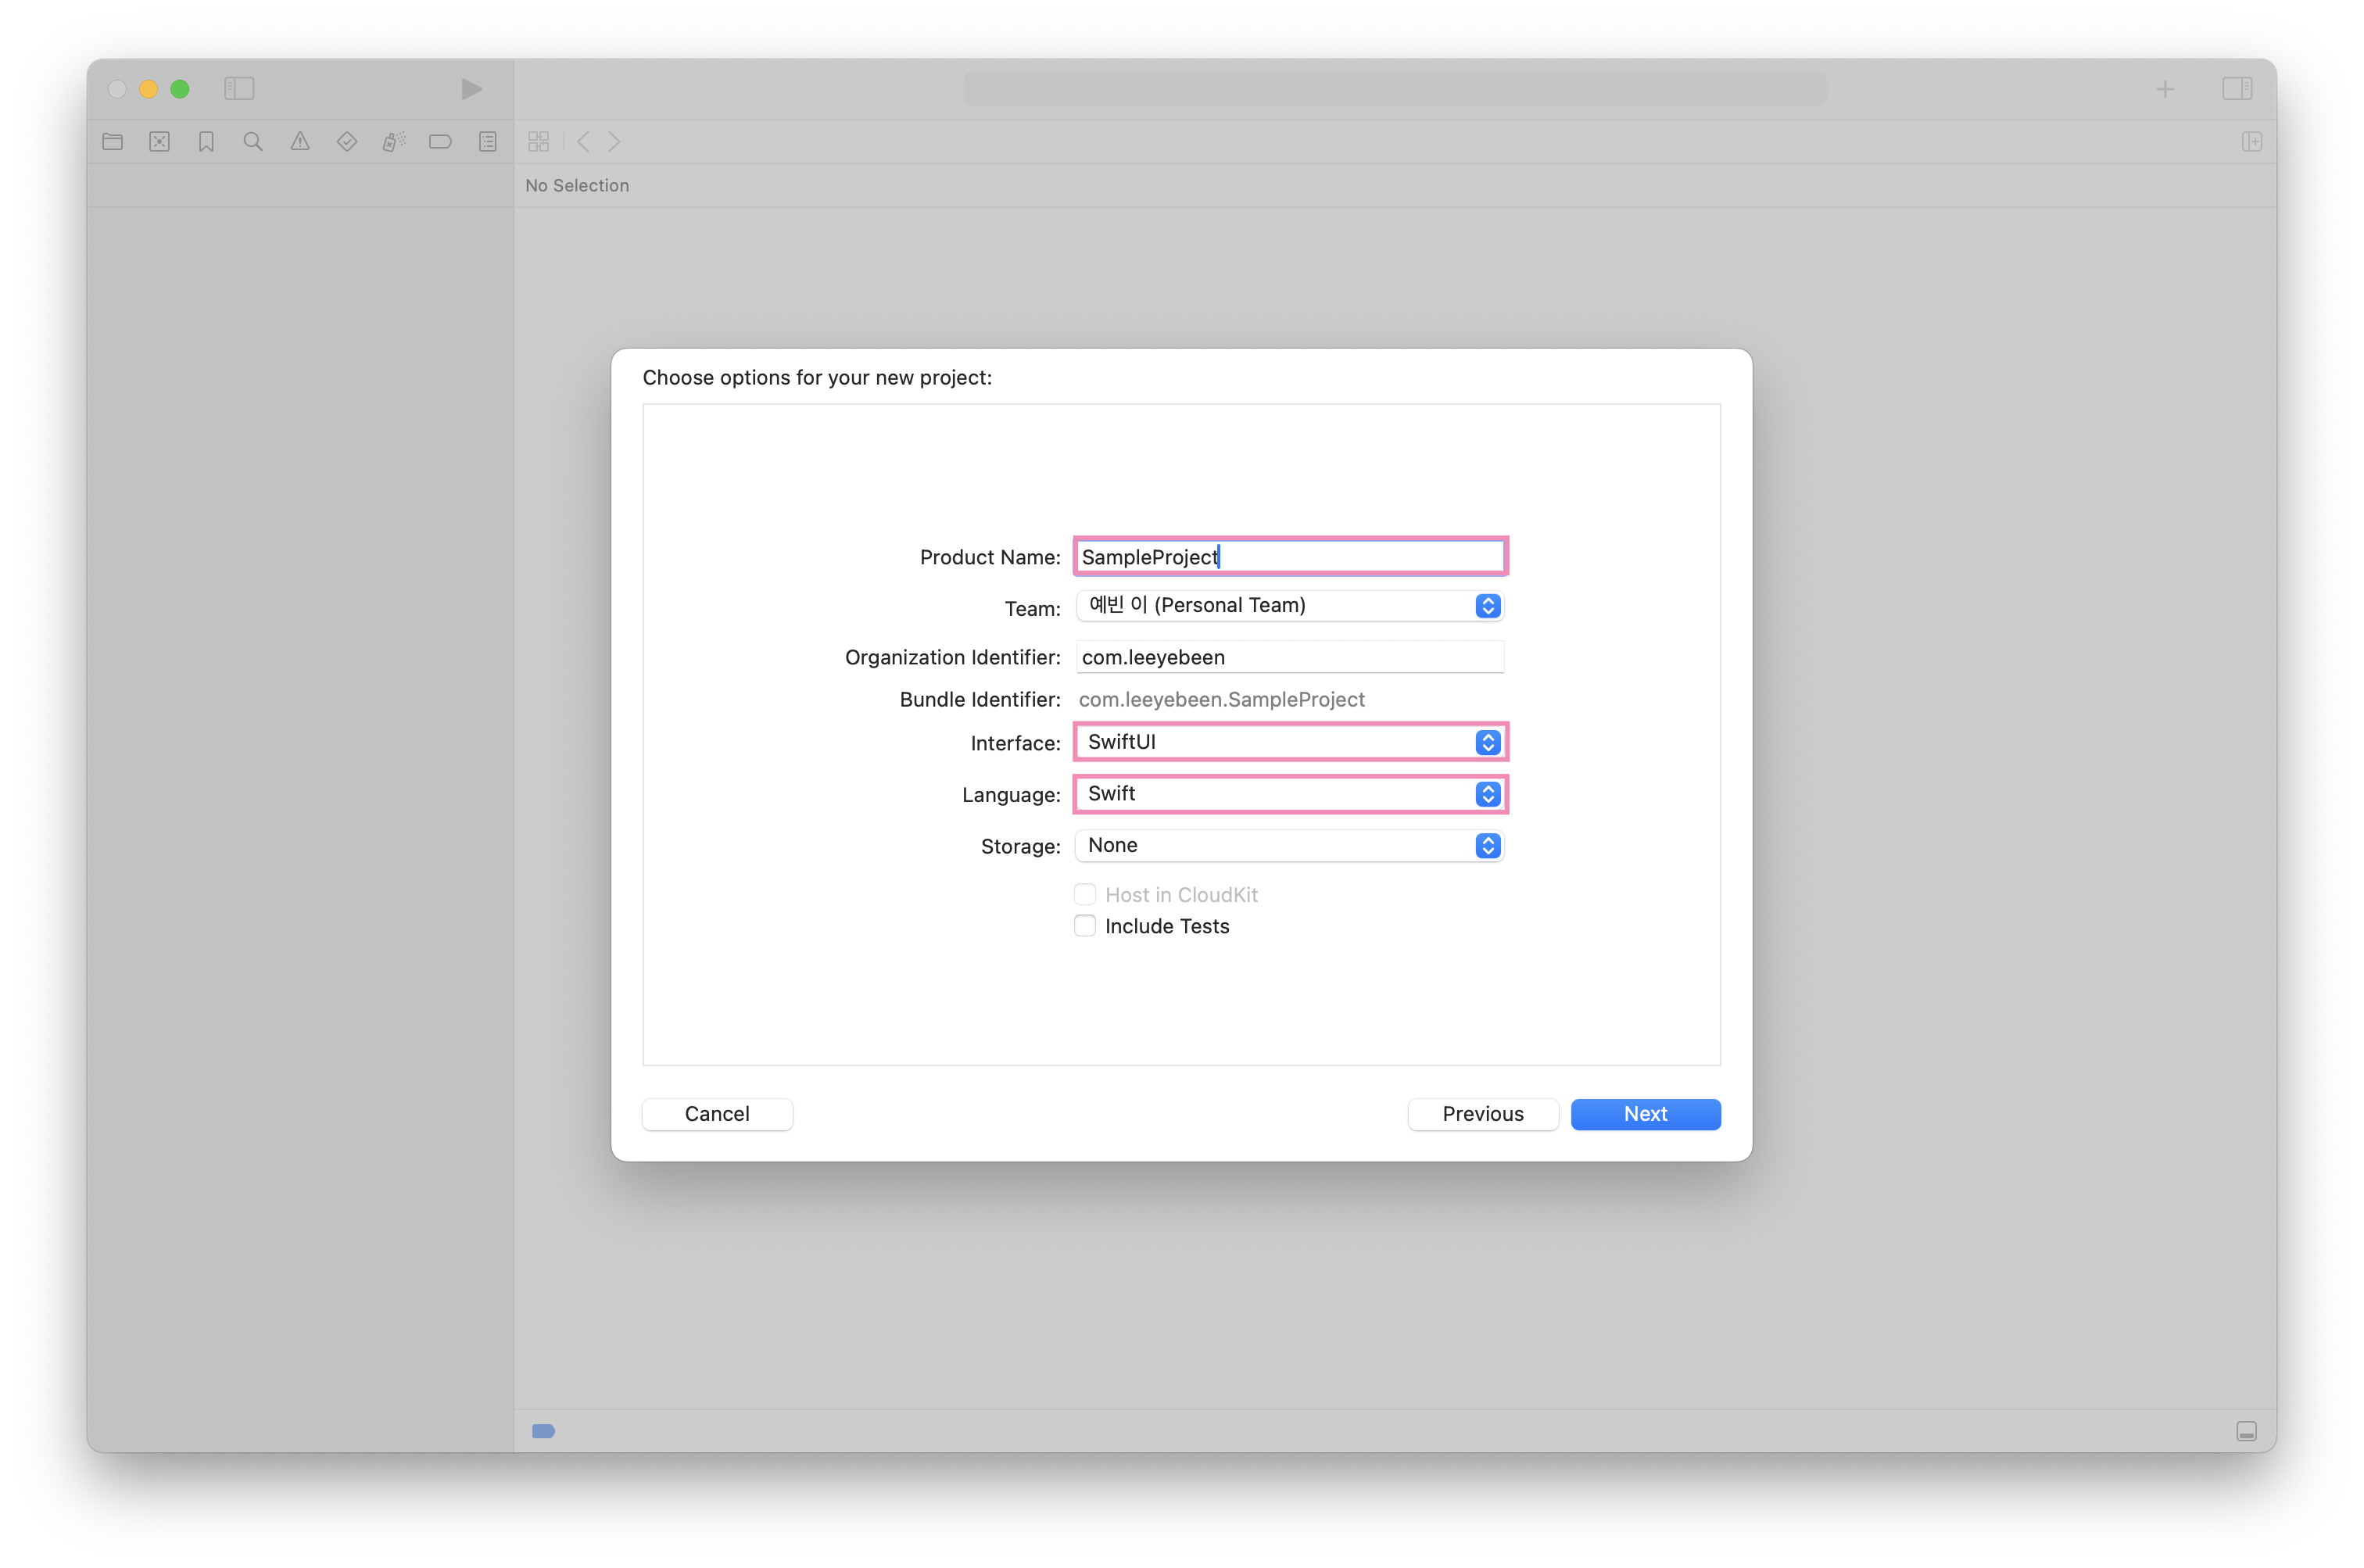Image resolution: width=2364 pixels, height=1568 pixels.
Task: Open the Test navigator diamond icon
Action: 347,142
